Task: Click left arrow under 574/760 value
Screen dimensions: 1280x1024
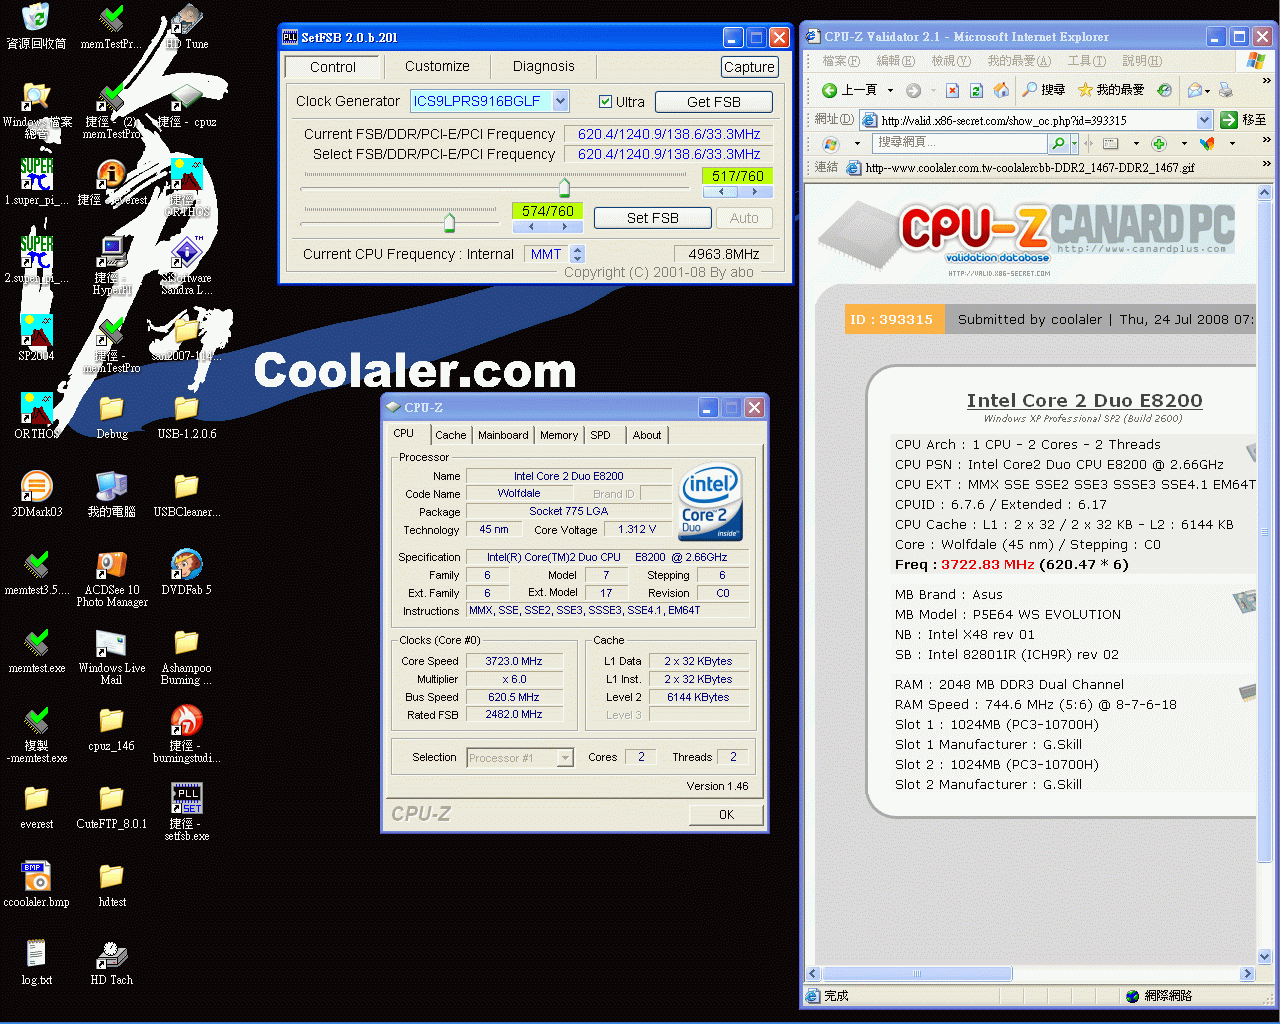Action: coord(531,227)
